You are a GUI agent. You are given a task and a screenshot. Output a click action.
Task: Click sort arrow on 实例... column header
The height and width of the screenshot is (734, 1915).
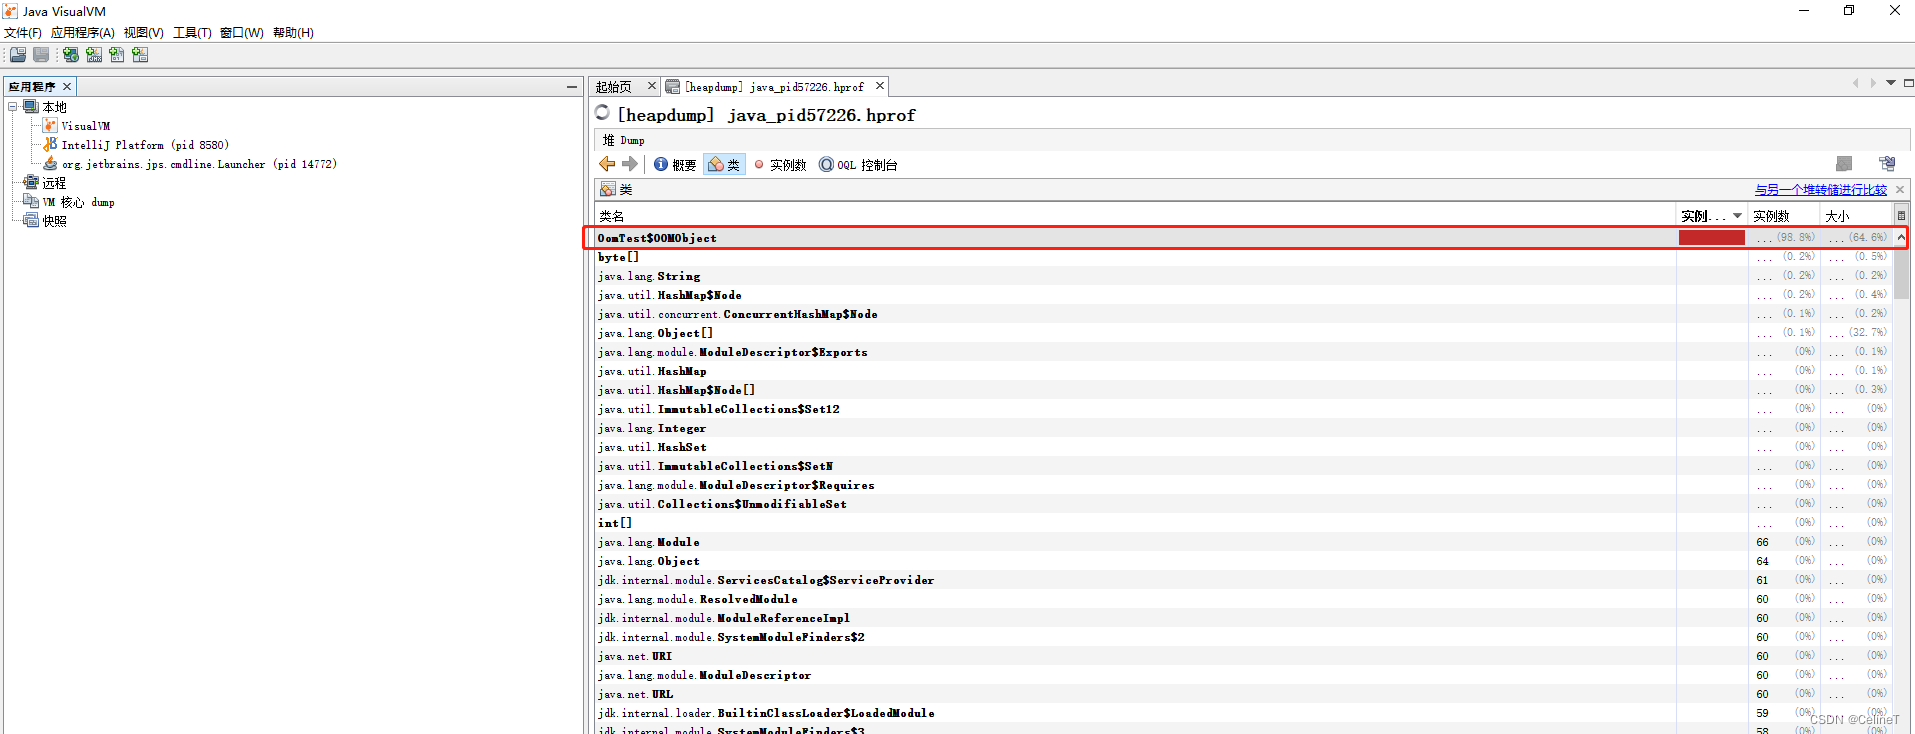pyautogui.click(x=1738, y=216)
